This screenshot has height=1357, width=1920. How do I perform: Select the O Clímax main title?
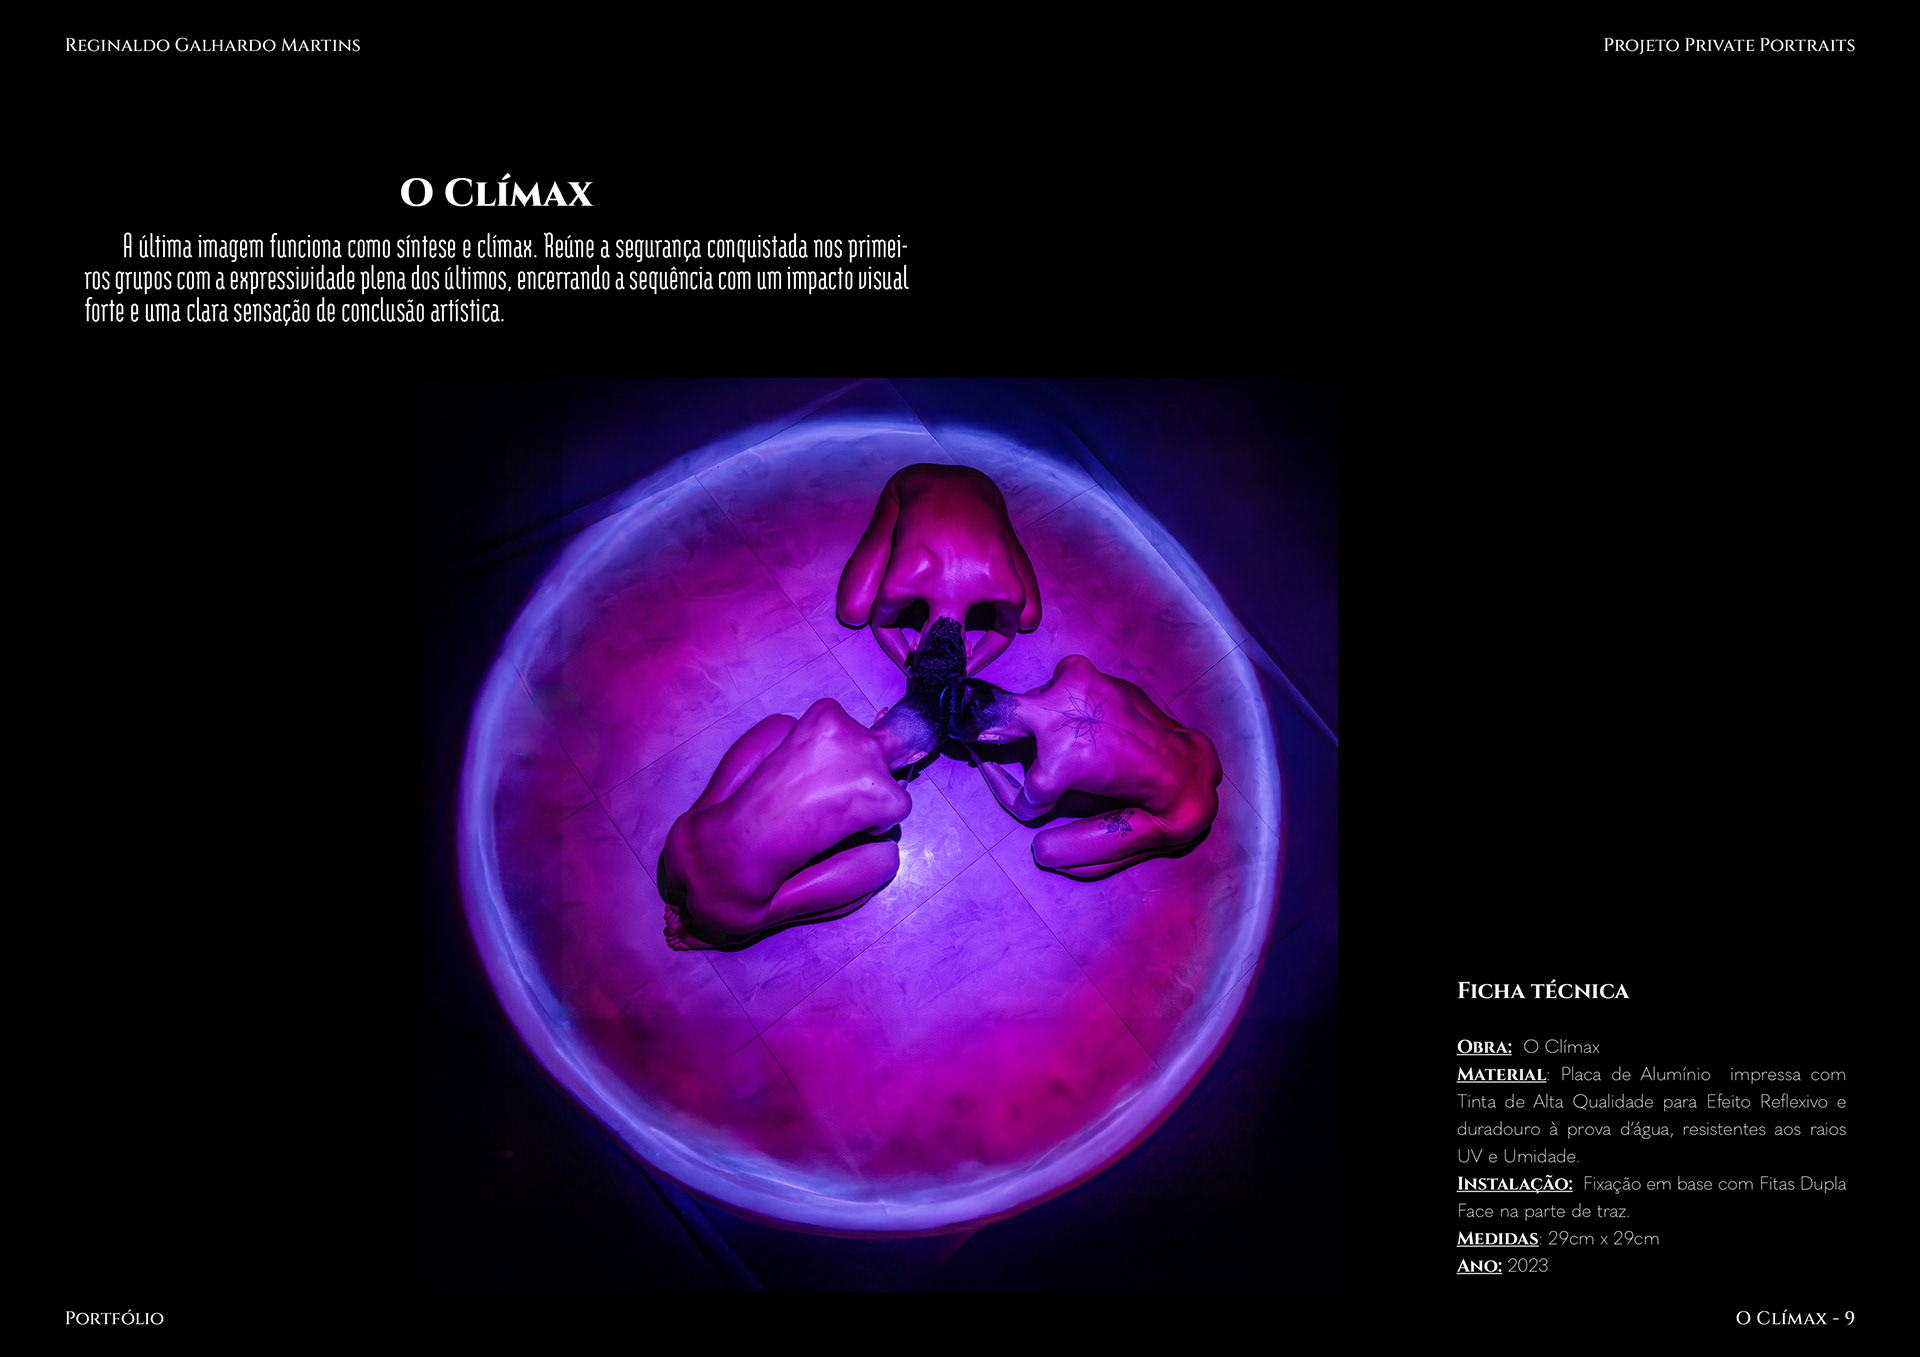click(x=496, y=193)
